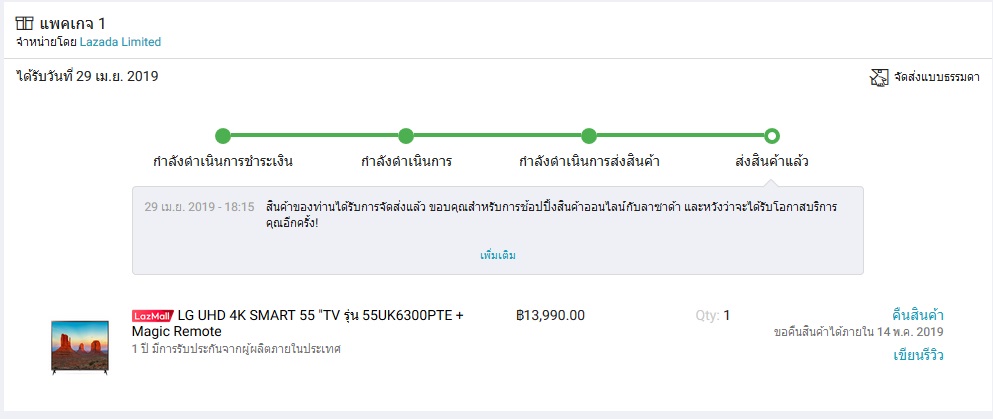Image resolution: width=993 pixels, height=419 pixels.
Task: Click the 29 เม.ย. 2019 - 18:15 timestamp
Action: click(x=199, y=206)
